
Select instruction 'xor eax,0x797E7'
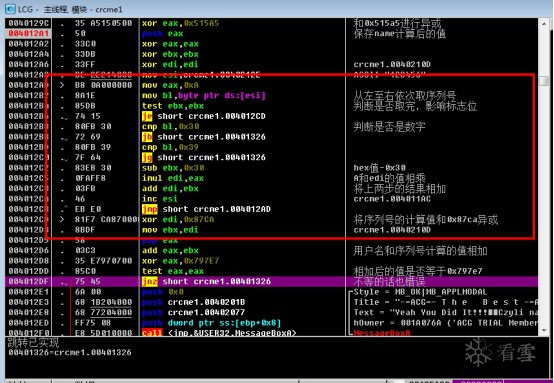click(181, 261)
